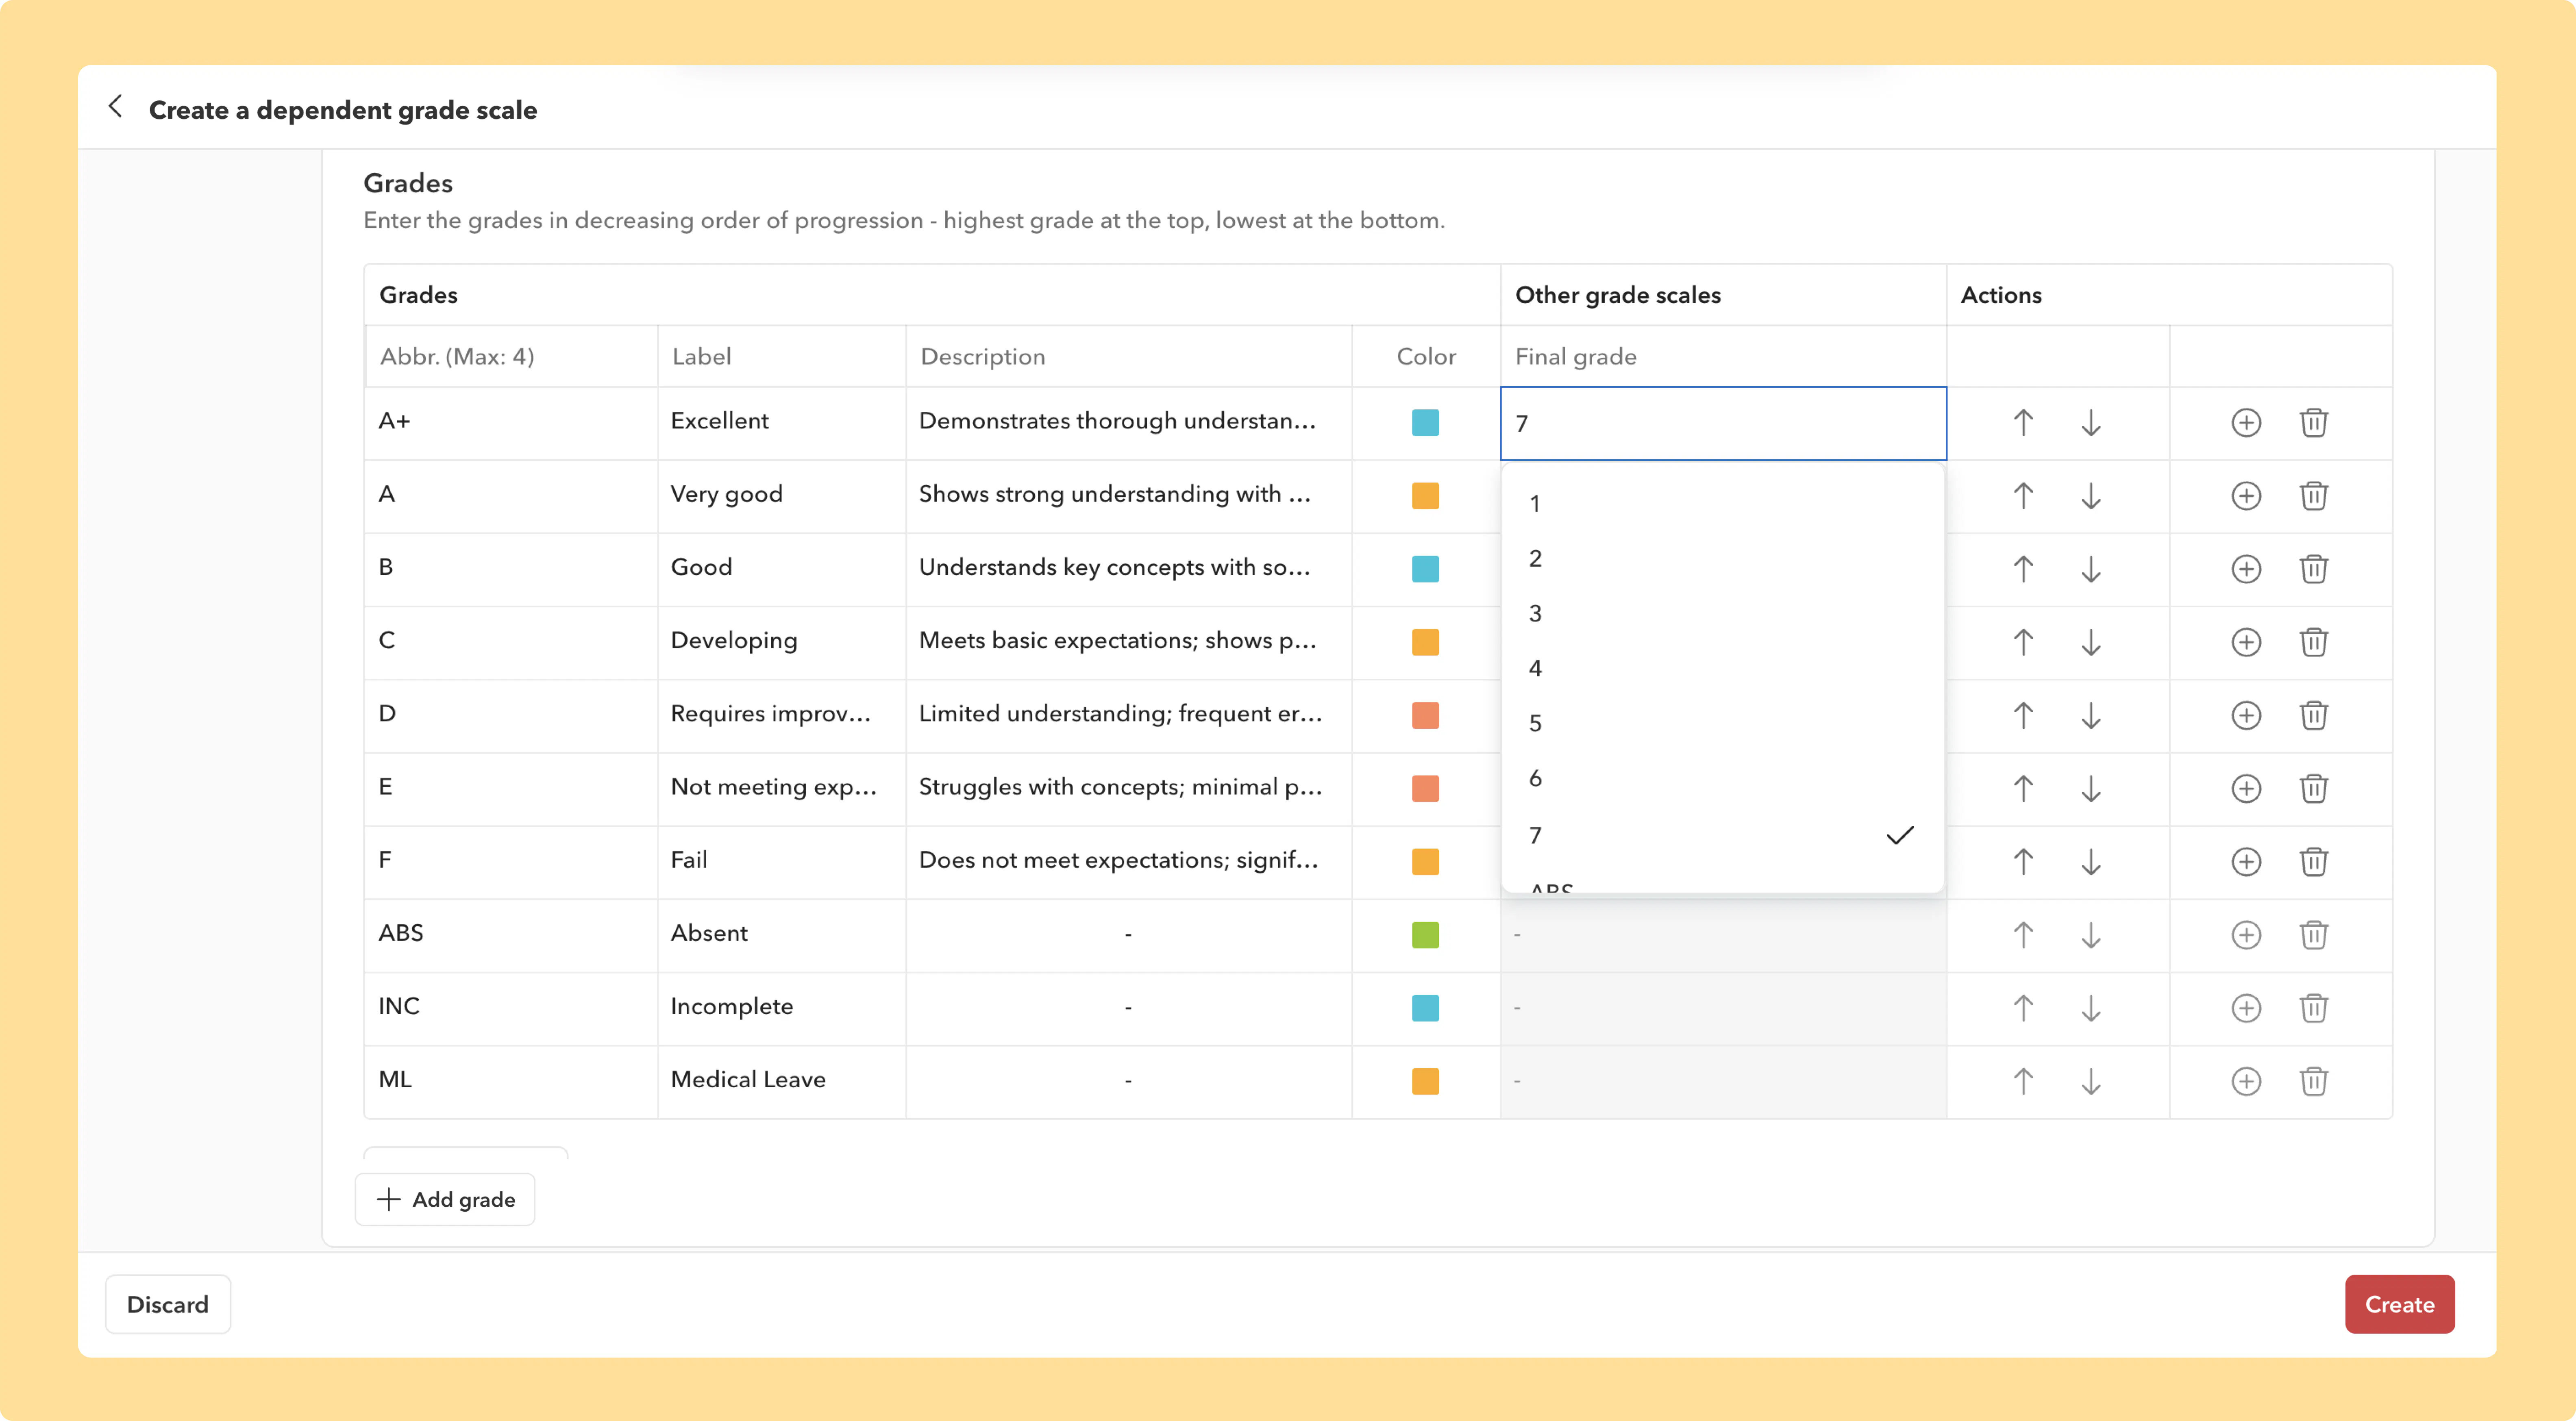The image size is (2576, 1421).
Task: Move the Developing grade down
Action: click(2091, 642)
